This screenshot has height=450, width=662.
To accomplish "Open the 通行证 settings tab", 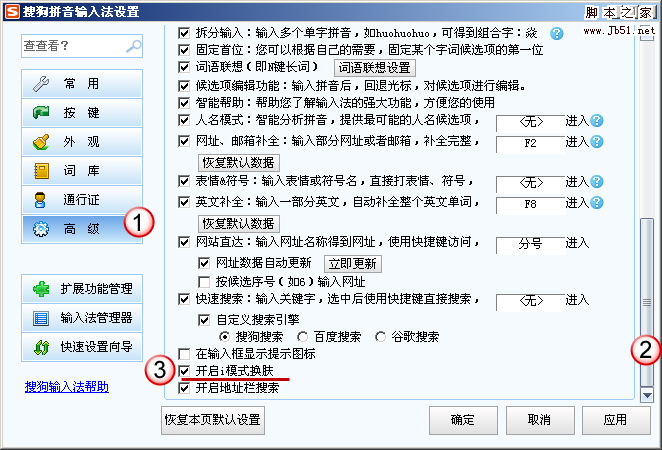I will (82, 200).
